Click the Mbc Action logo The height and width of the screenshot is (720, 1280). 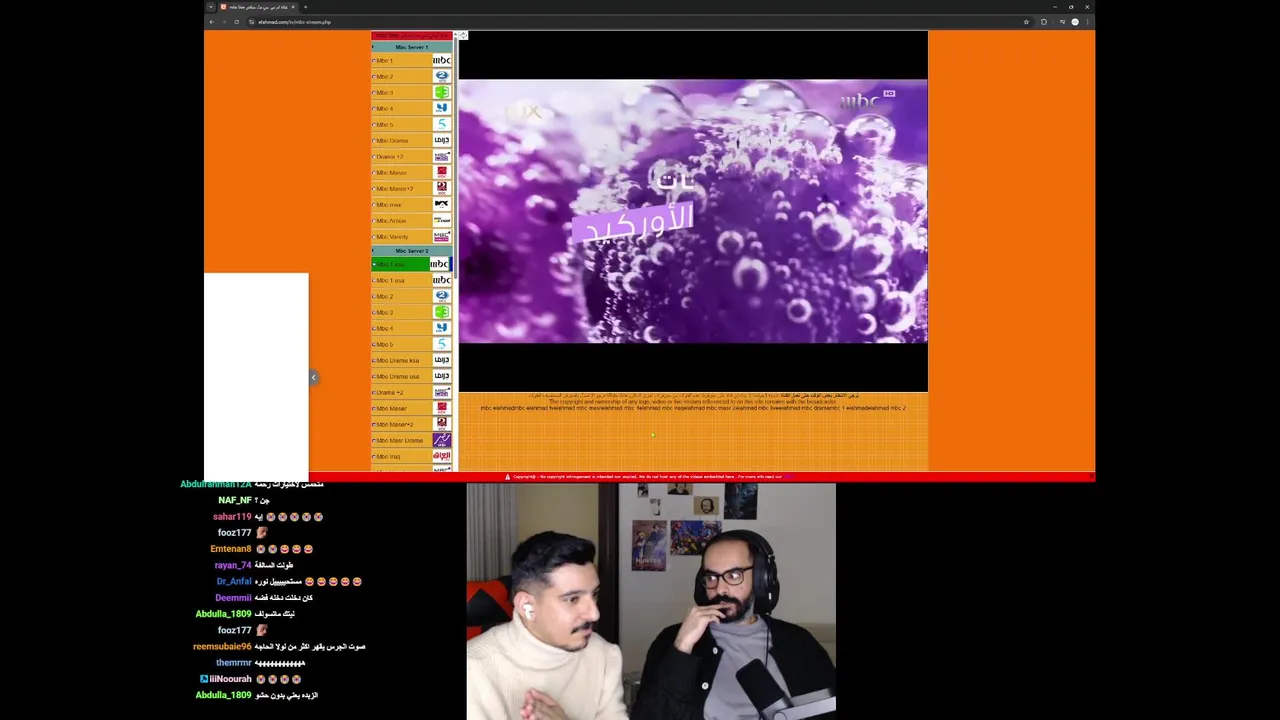(441, 220)
